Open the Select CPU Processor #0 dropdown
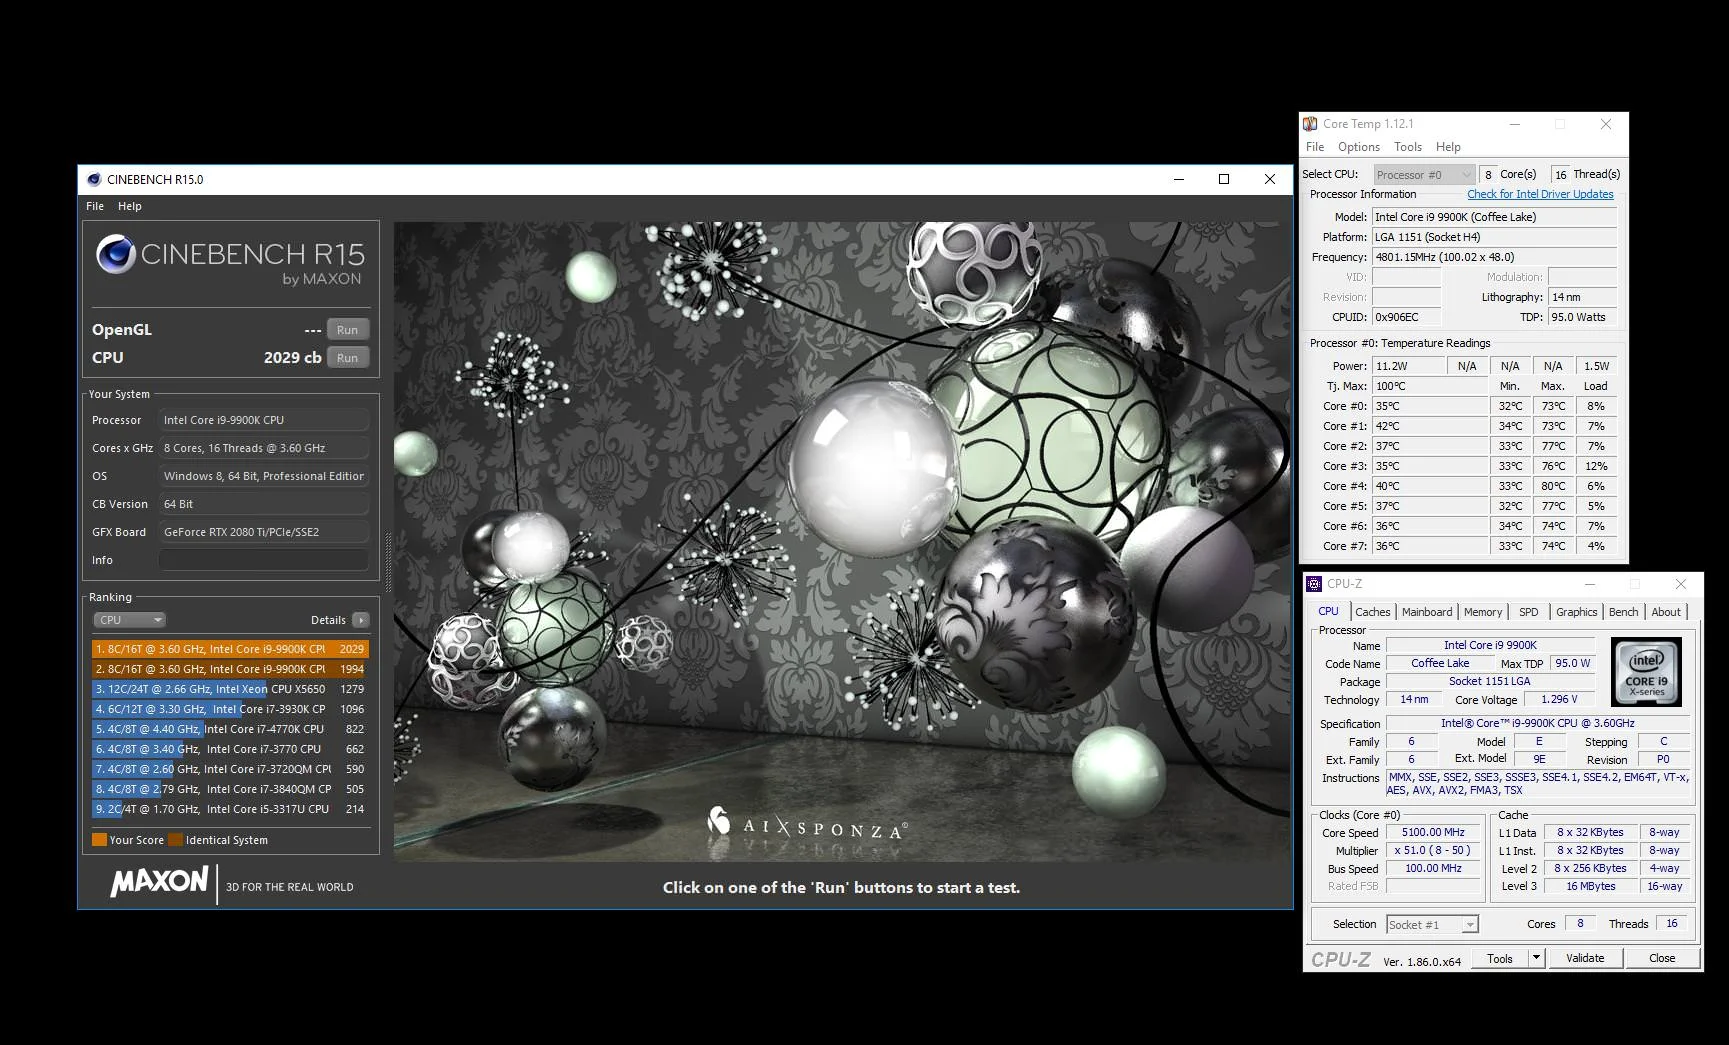This screenshot has height=1045, width=1729. click(x=1424, y=174)
